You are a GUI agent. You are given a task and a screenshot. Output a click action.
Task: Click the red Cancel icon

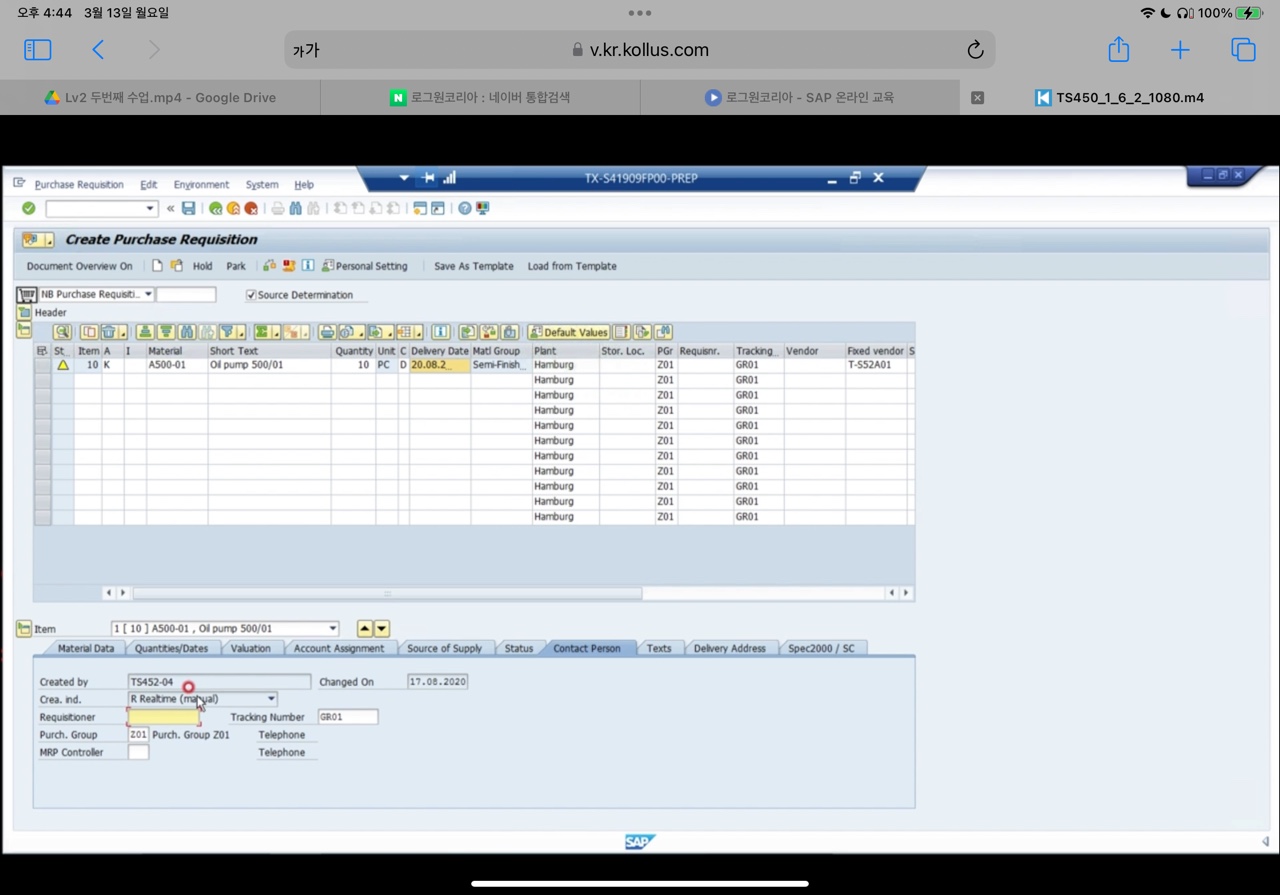pyautogui.click(x=251, y=208)
